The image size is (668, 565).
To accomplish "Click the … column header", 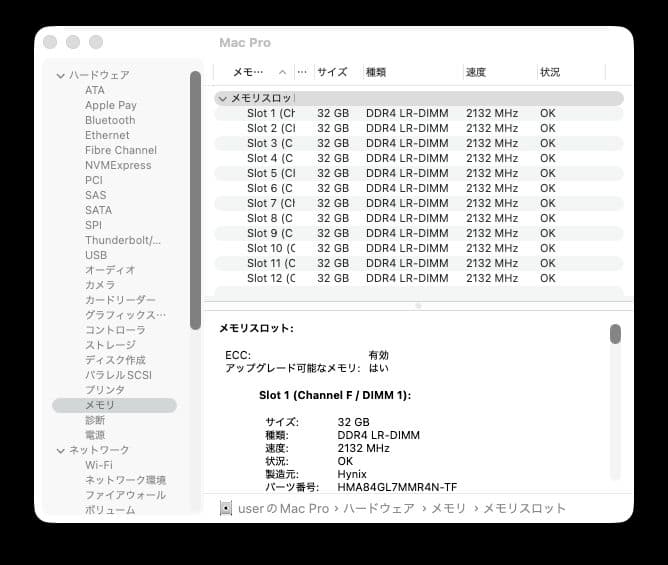I will click(x=302, y=72).
